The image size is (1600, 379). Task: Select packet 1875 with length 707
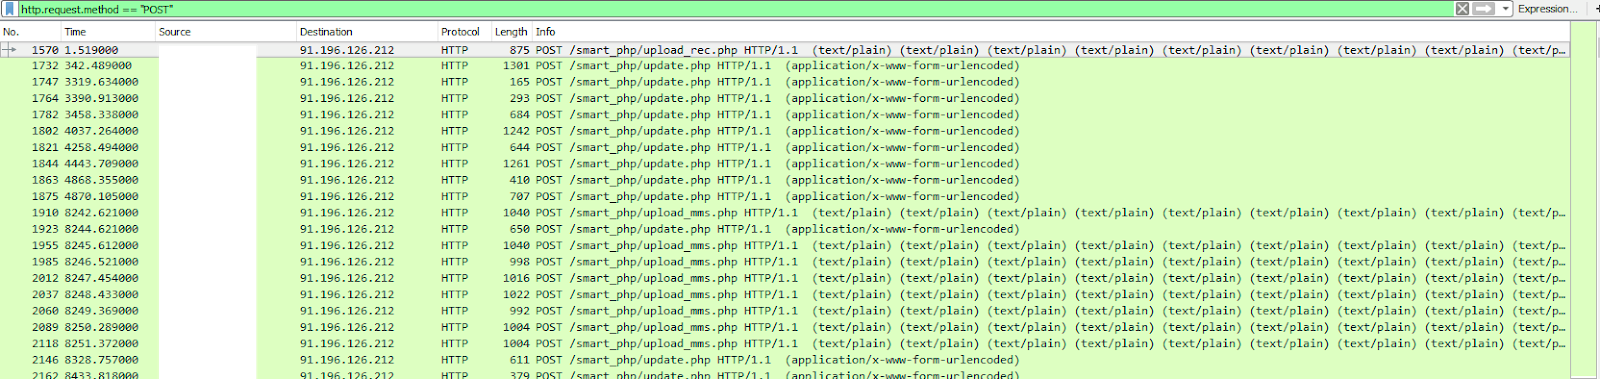tap(785, 197)
